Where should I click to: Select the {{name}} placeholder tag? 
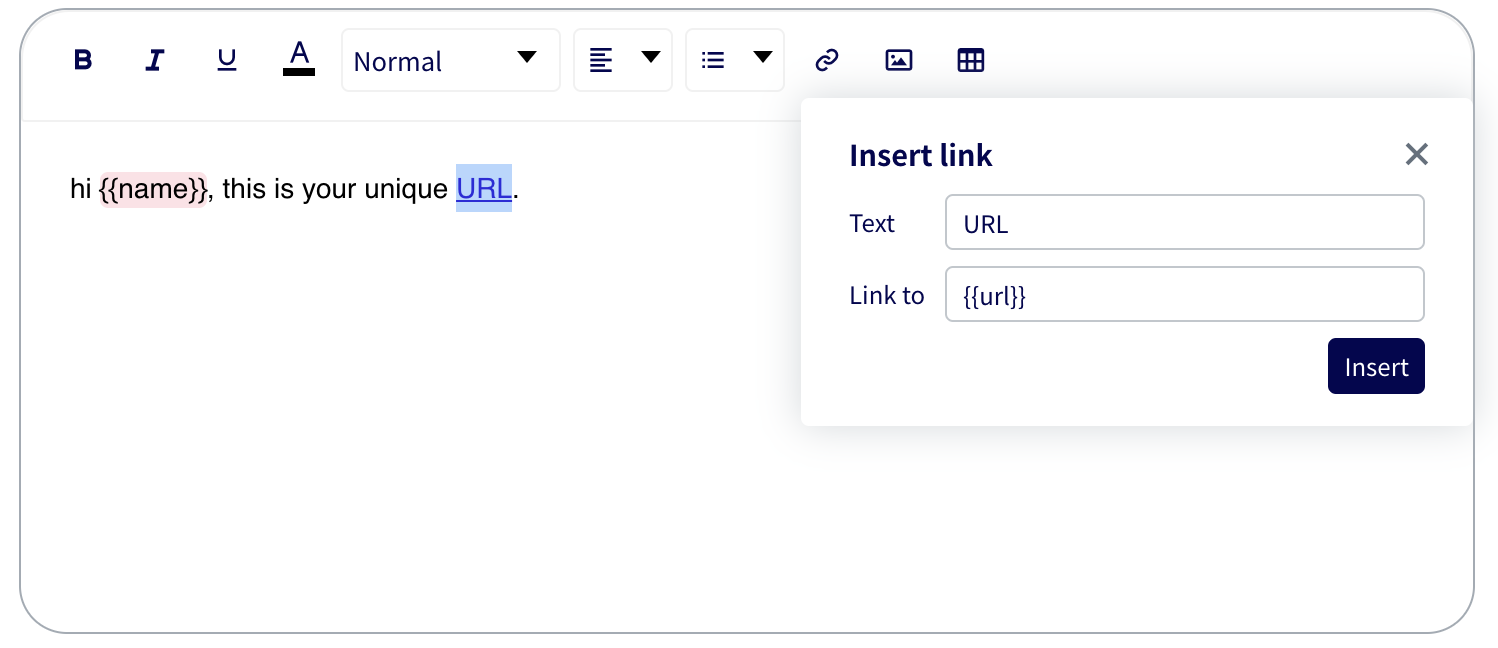point(154,189)
